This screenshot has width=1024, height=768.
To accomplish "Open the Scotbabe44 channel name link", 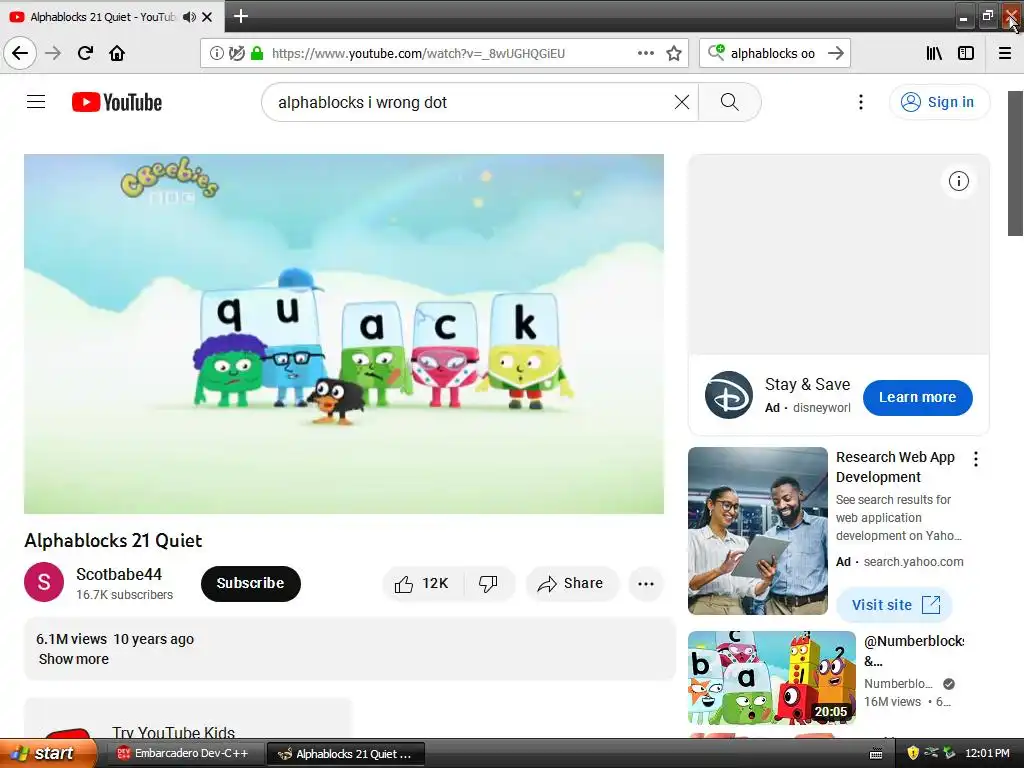I will coord(119,574).
